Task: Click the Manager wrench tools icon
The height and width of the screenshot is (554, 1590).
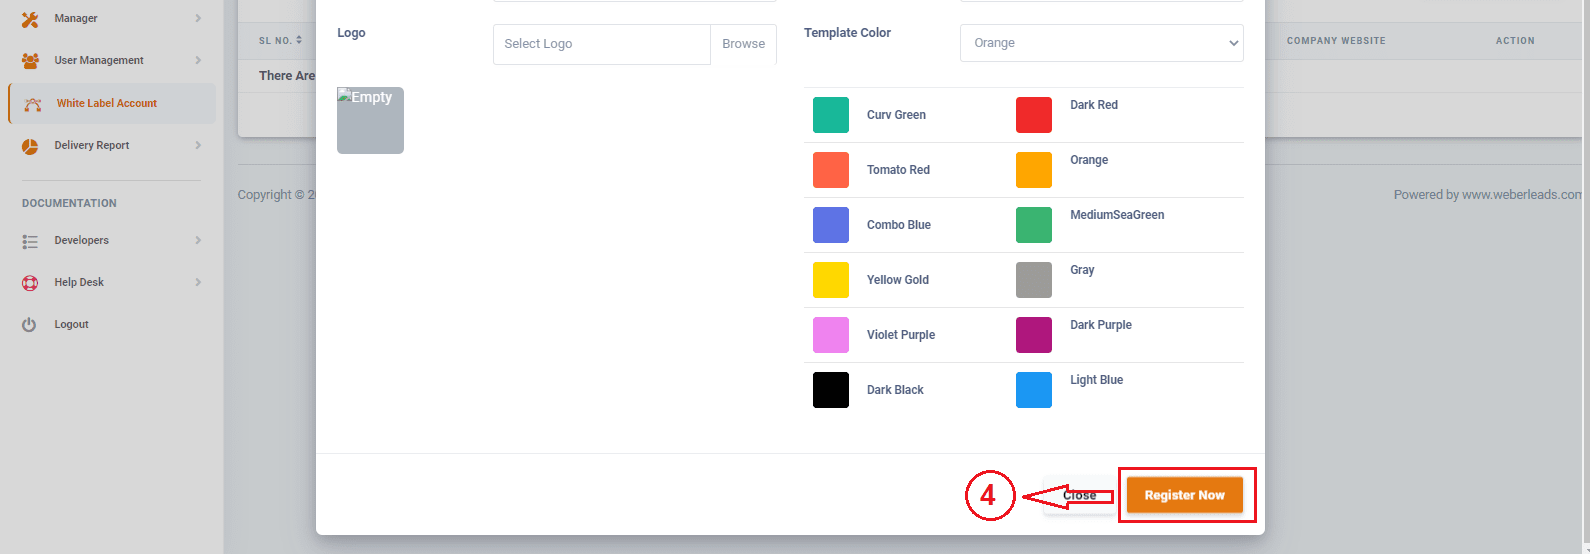Action: click(30, 19)
